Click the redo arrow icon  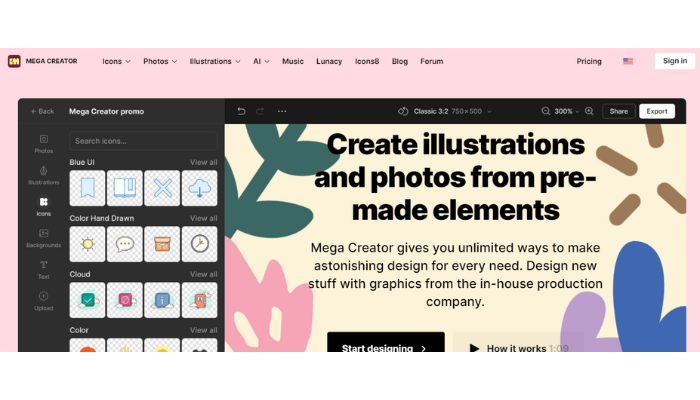[x=260, y=111]
